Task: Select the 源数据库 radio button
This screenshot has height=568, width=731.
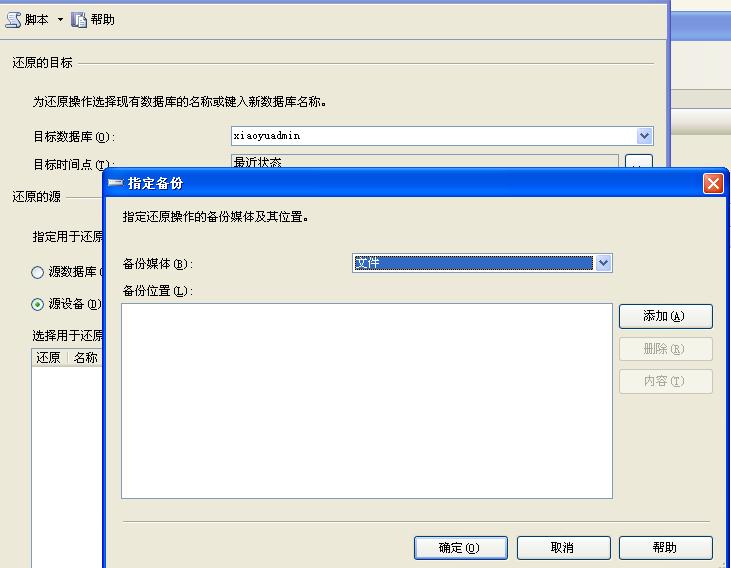Action: tap(38, 272)
